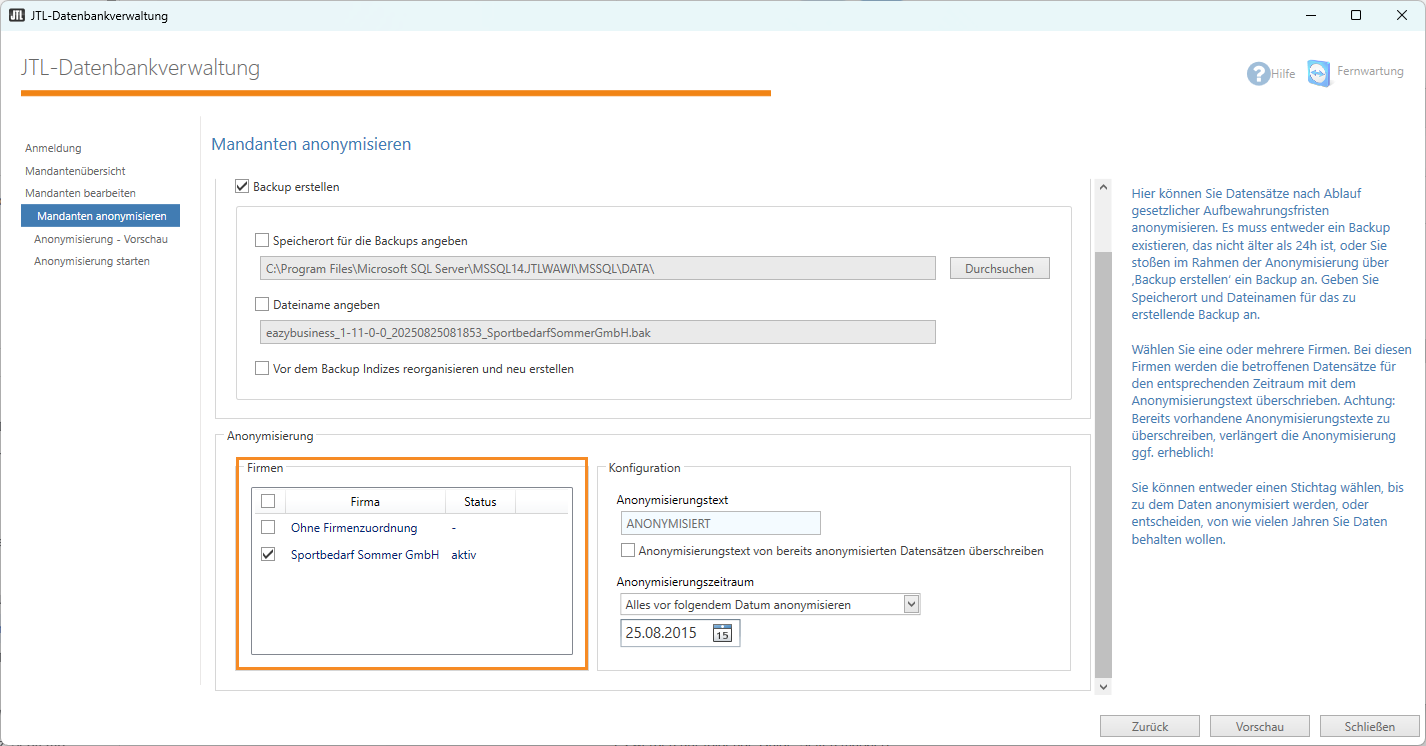Enable reorganizing indices before backup
Viewport: 1426px width, 746px height.
click(262, 368)
